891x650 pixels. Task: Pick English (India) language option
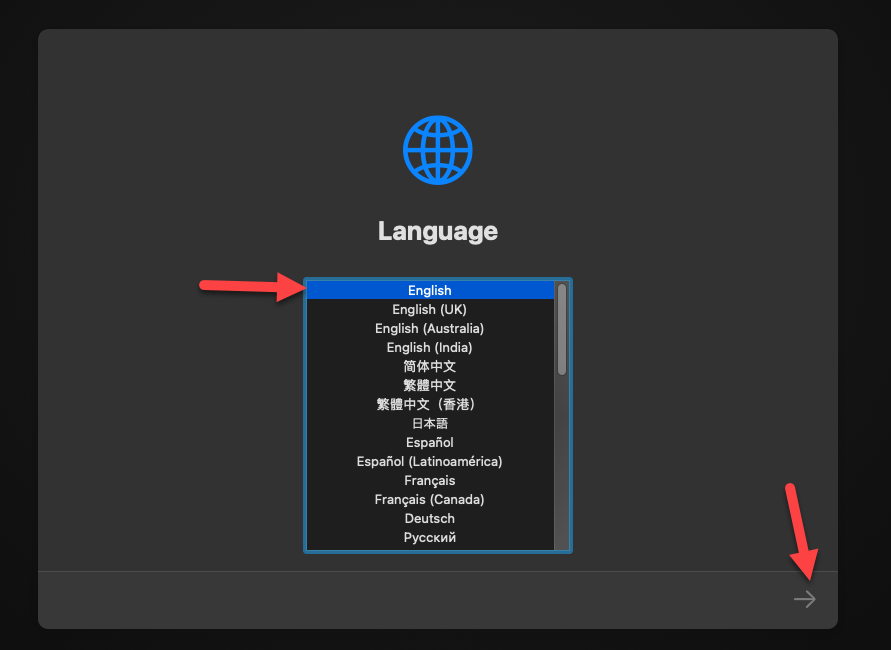pyautogui.click(x=429, y=347)
